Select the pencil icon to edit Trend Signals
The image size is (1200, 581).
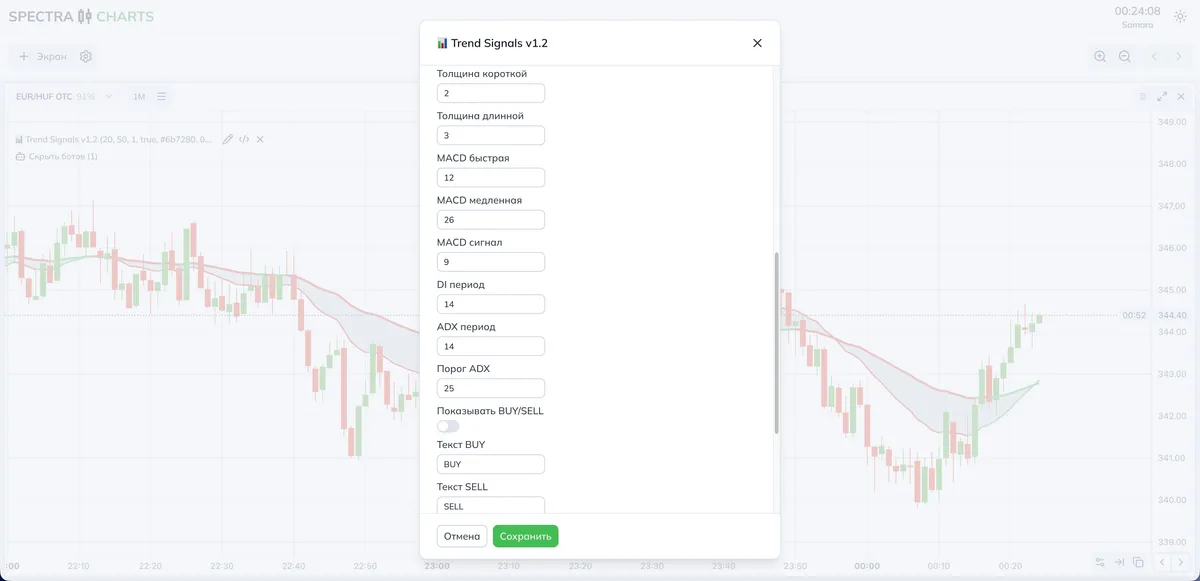228,140
